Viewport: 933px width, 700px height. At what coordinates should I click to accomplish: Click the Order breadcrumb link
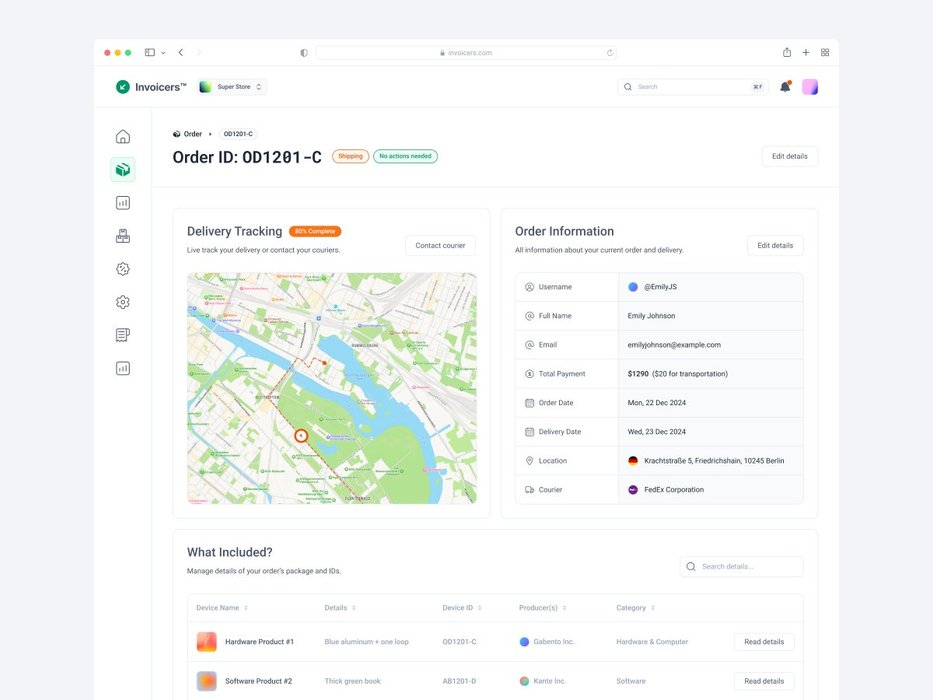coord(192,134)
